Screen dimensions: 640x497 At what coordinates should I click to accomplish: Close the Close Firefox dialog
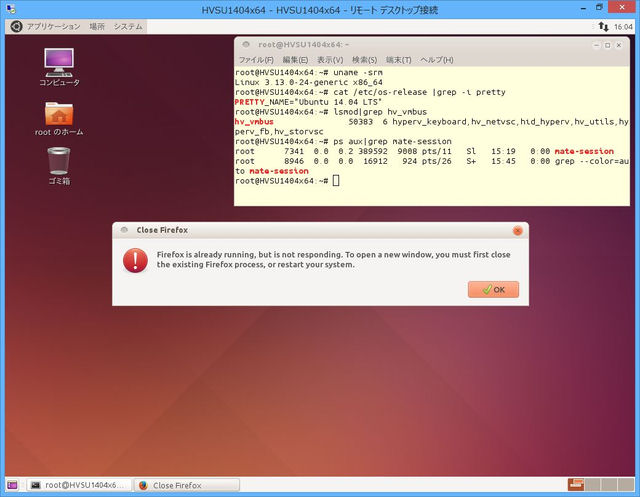pos(518,231)
